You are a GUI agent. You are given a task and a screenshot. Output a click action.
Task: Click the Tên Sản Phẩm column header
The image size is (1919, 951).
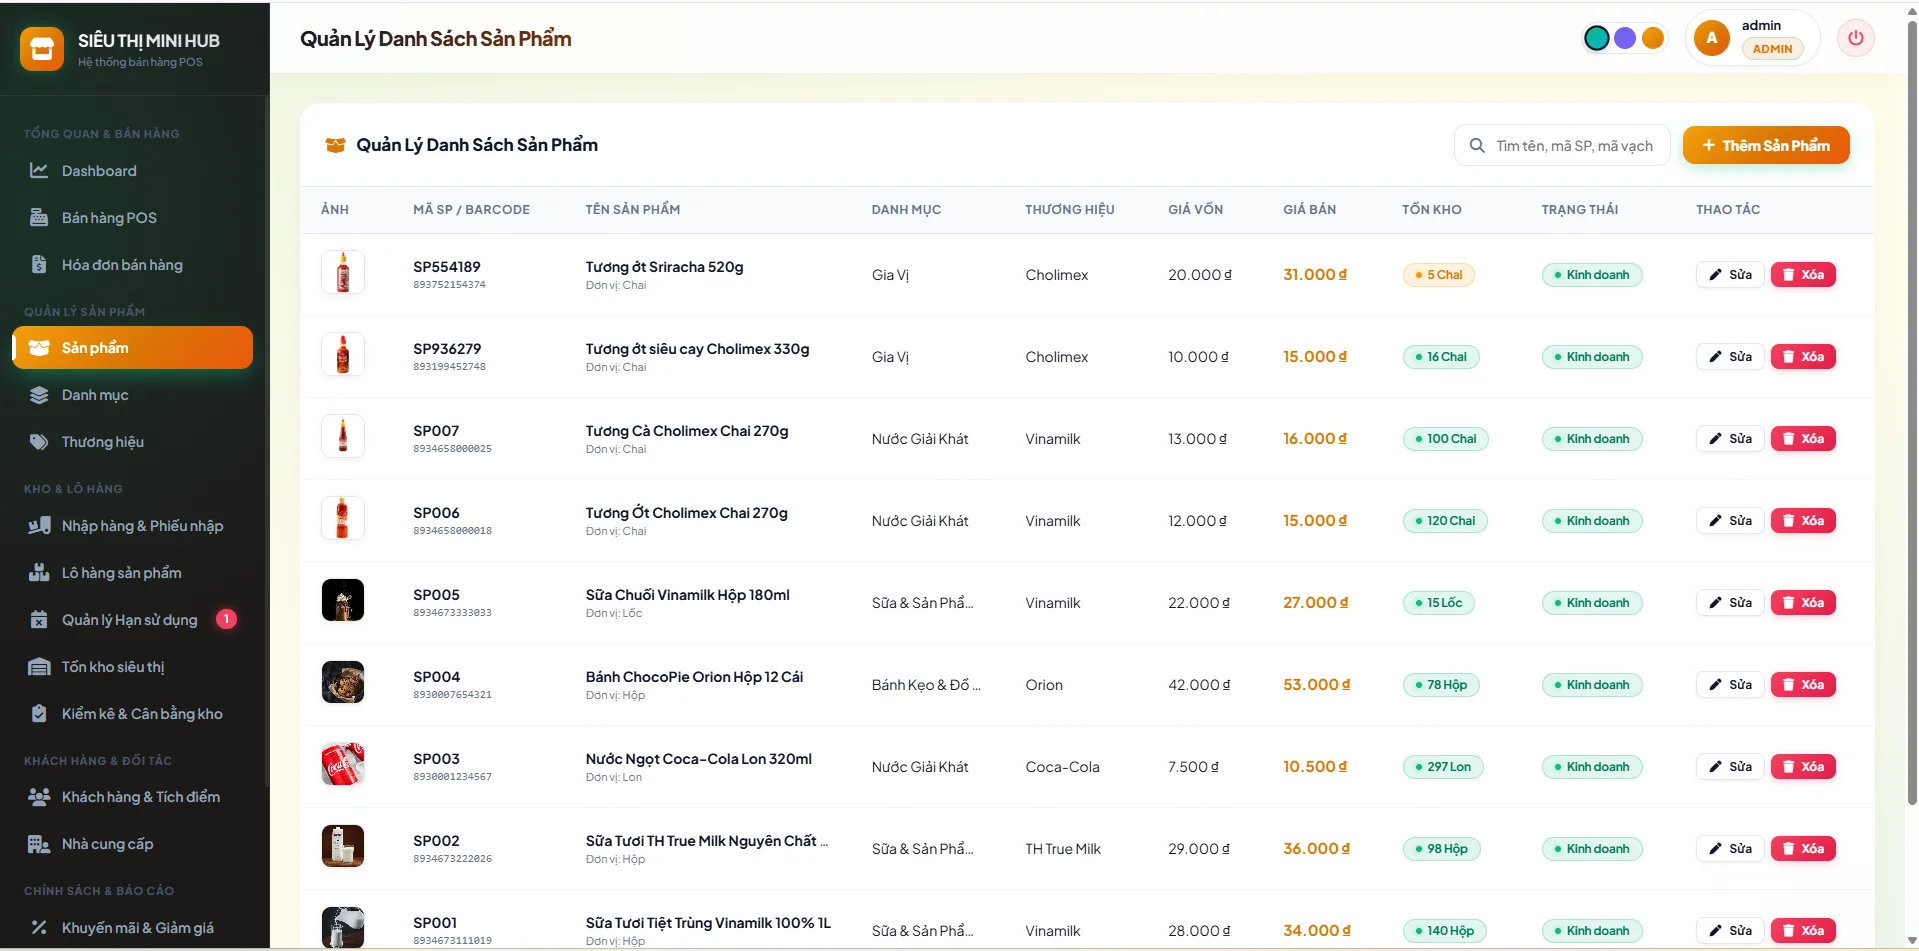[x=633, y=210]
